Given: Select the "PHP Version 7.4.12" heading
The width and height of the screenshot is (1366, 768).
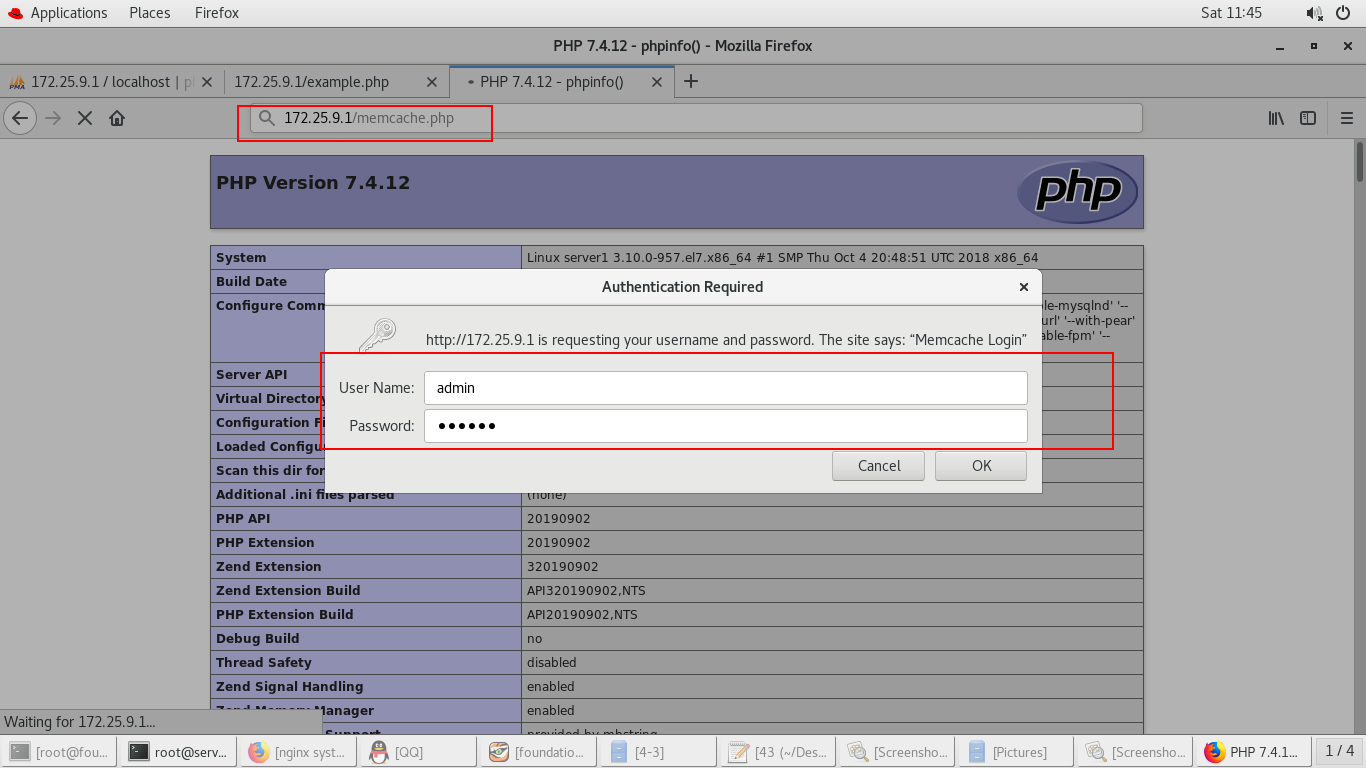Looking at the screenshot, I should pos(313,183).
